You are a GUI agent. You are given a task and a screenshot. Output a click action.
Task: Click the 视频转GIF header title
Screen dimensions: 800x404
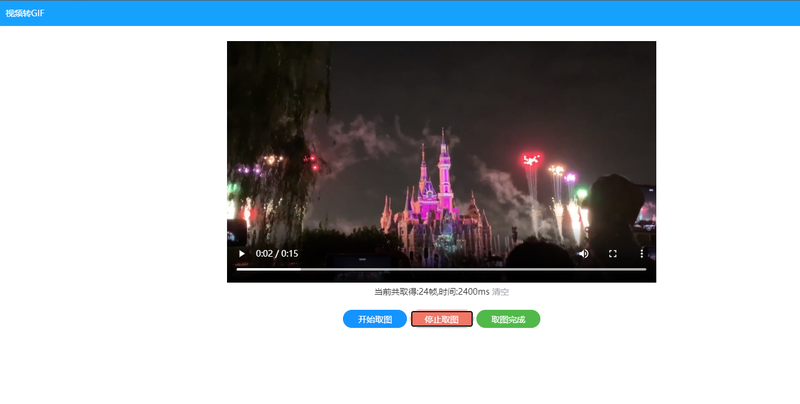click(25, 13)
